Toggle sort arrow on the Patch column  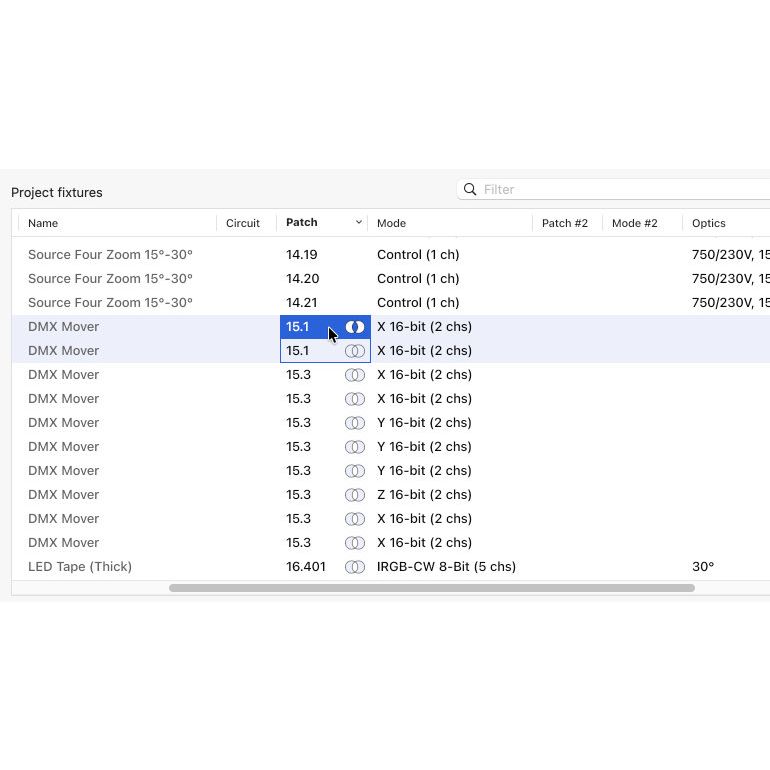358,223
